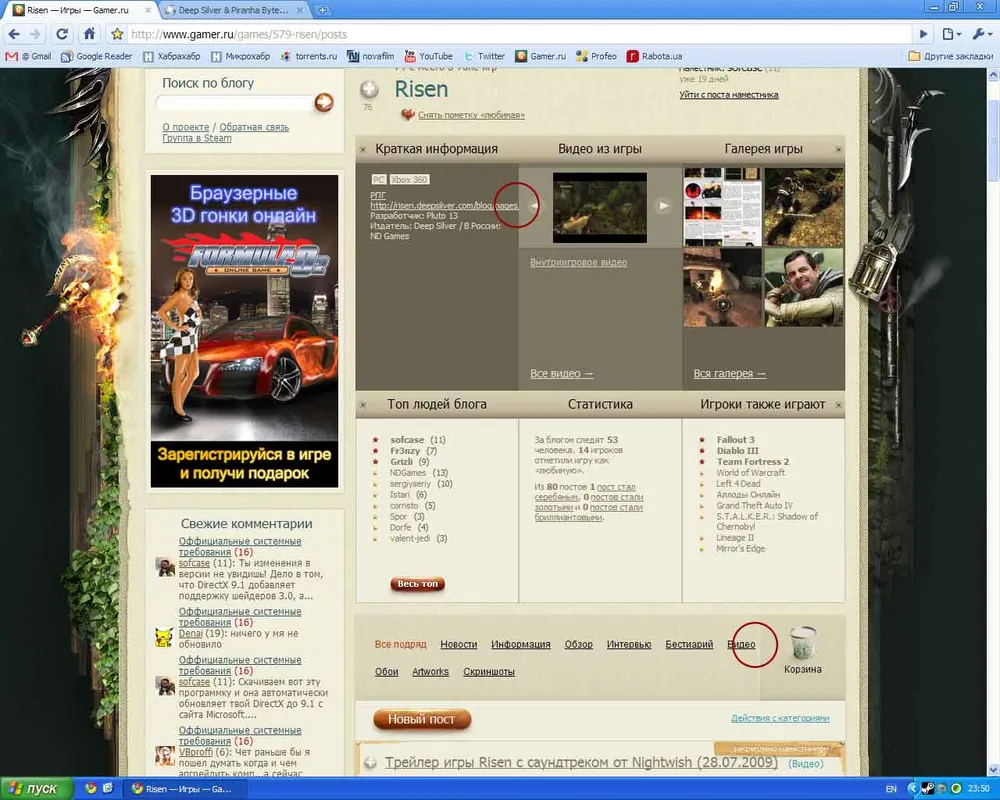Open the Rabota.ua bookmark
Viewport: 1000px width, 800px height.
[654, 56]
